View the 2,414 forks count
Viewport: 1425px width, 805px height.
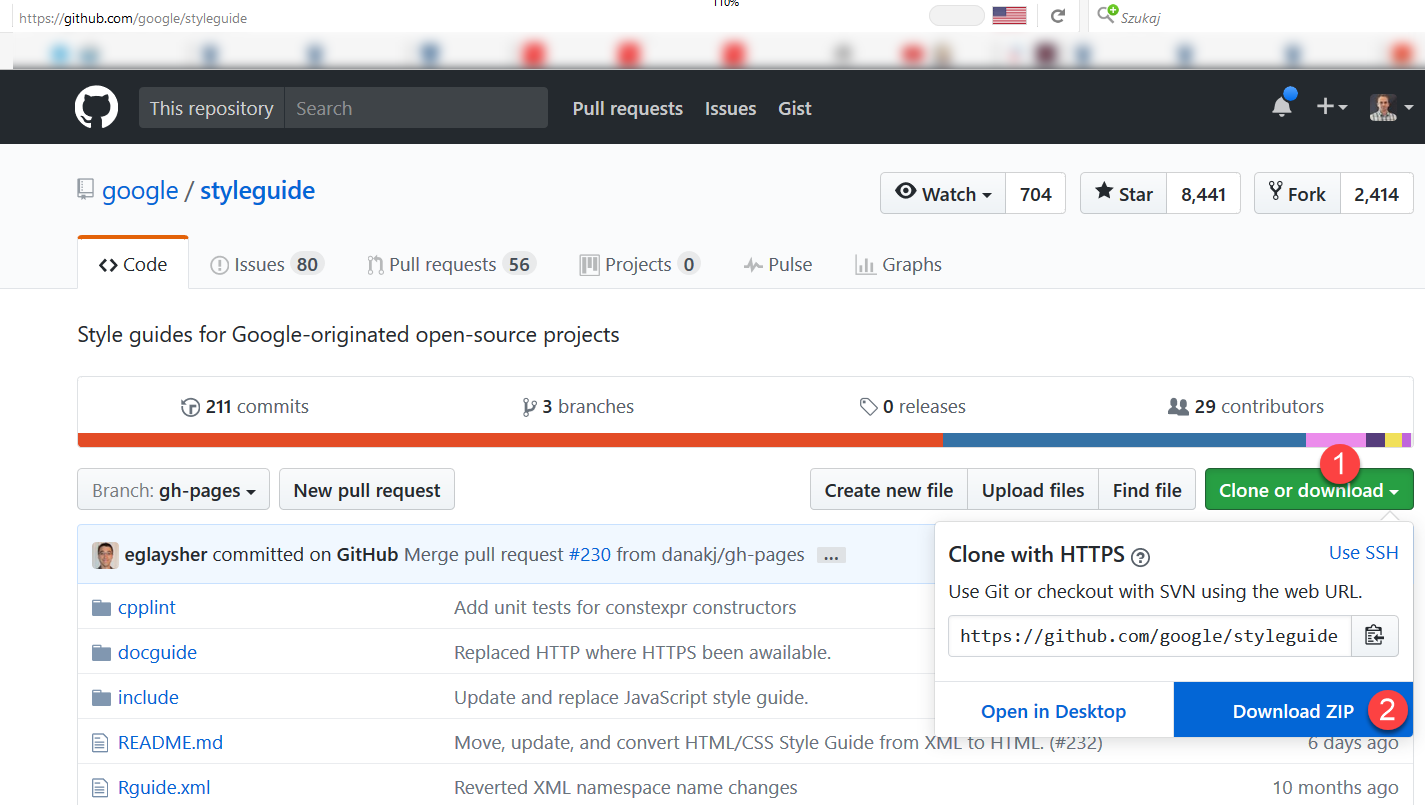pyautogui.click(x=1377, y=194)
